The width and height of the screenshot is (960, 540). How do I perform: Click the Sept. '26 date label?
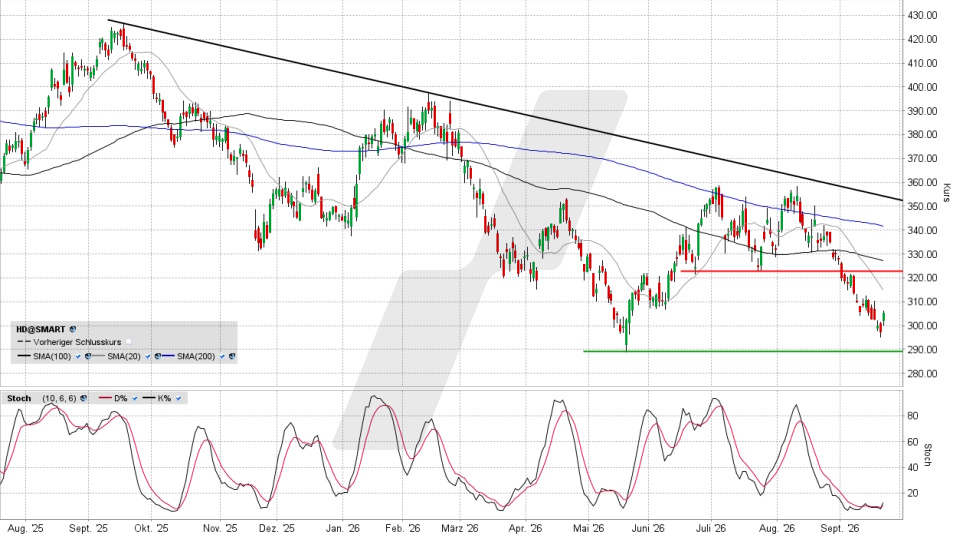click(839, 528)
